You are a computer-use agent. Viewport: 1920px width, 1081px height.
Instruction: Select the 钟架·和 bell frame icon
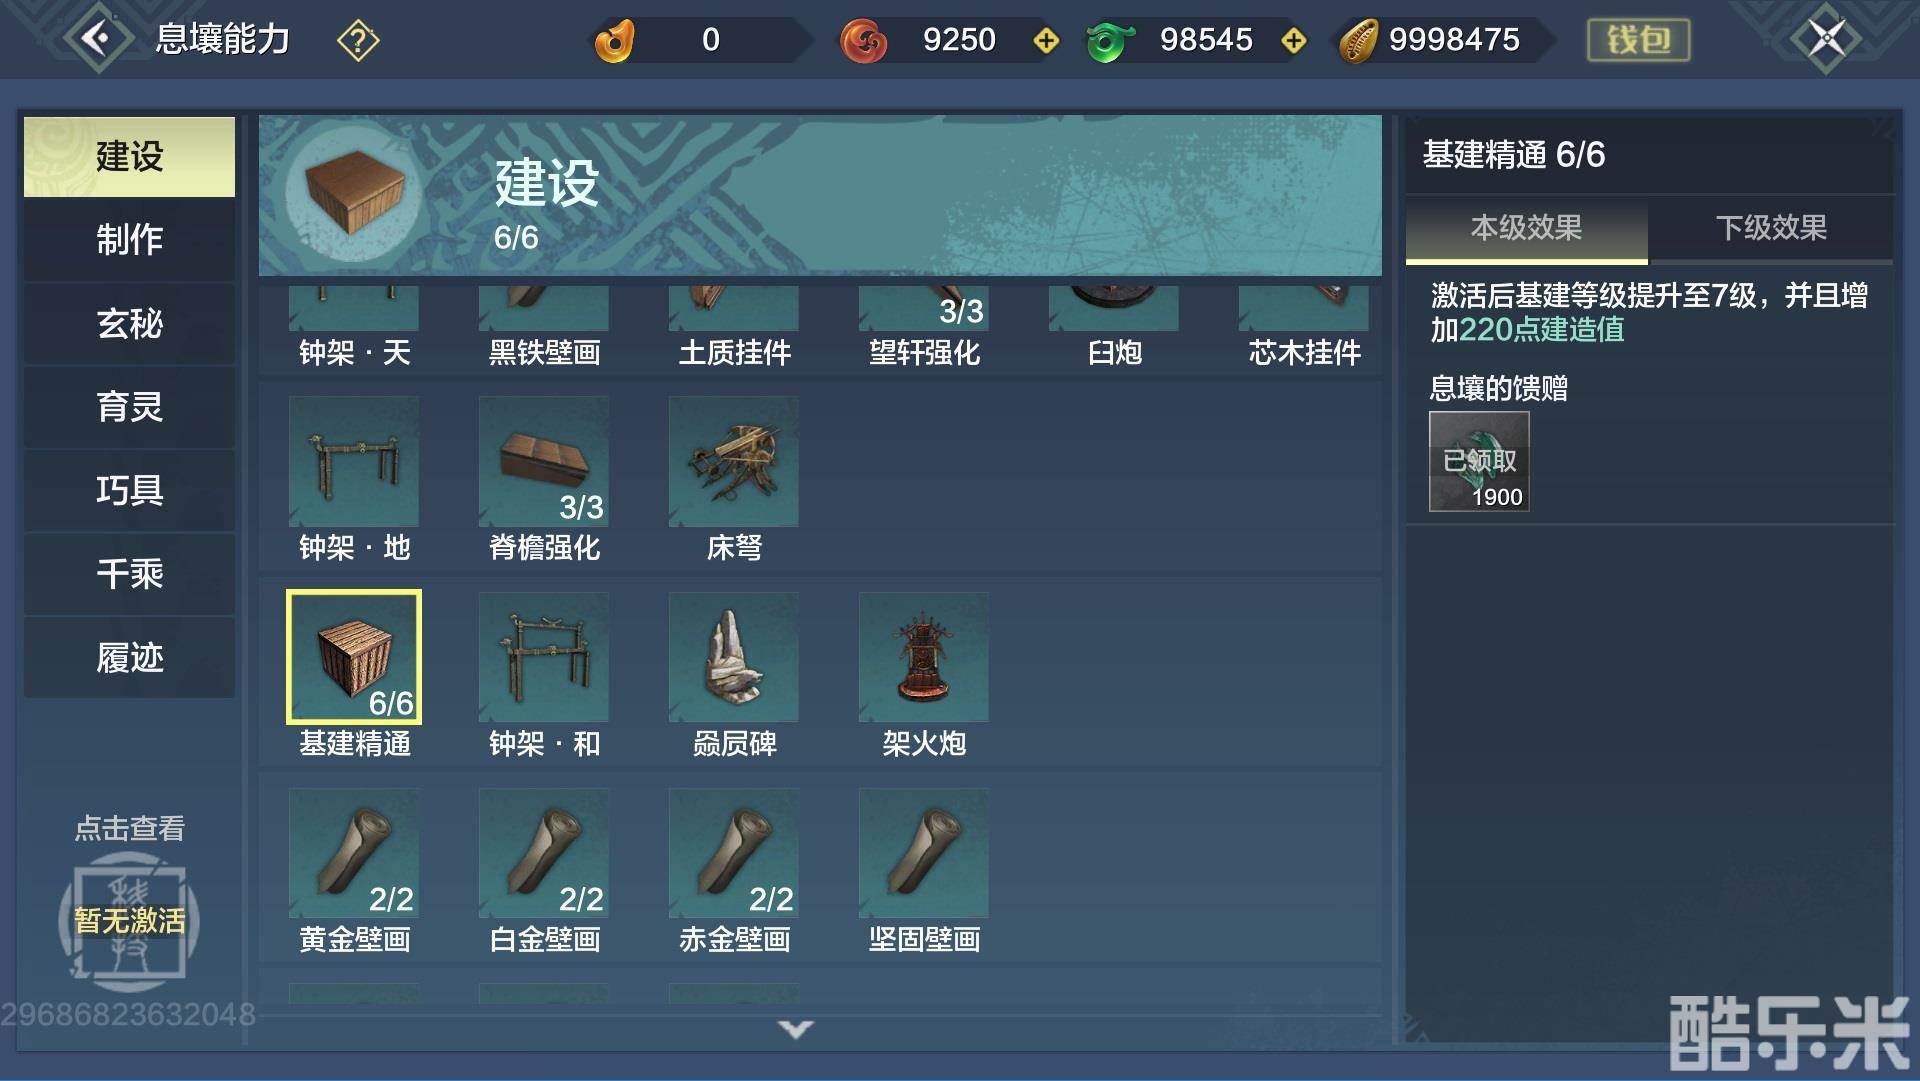(544, 657)
